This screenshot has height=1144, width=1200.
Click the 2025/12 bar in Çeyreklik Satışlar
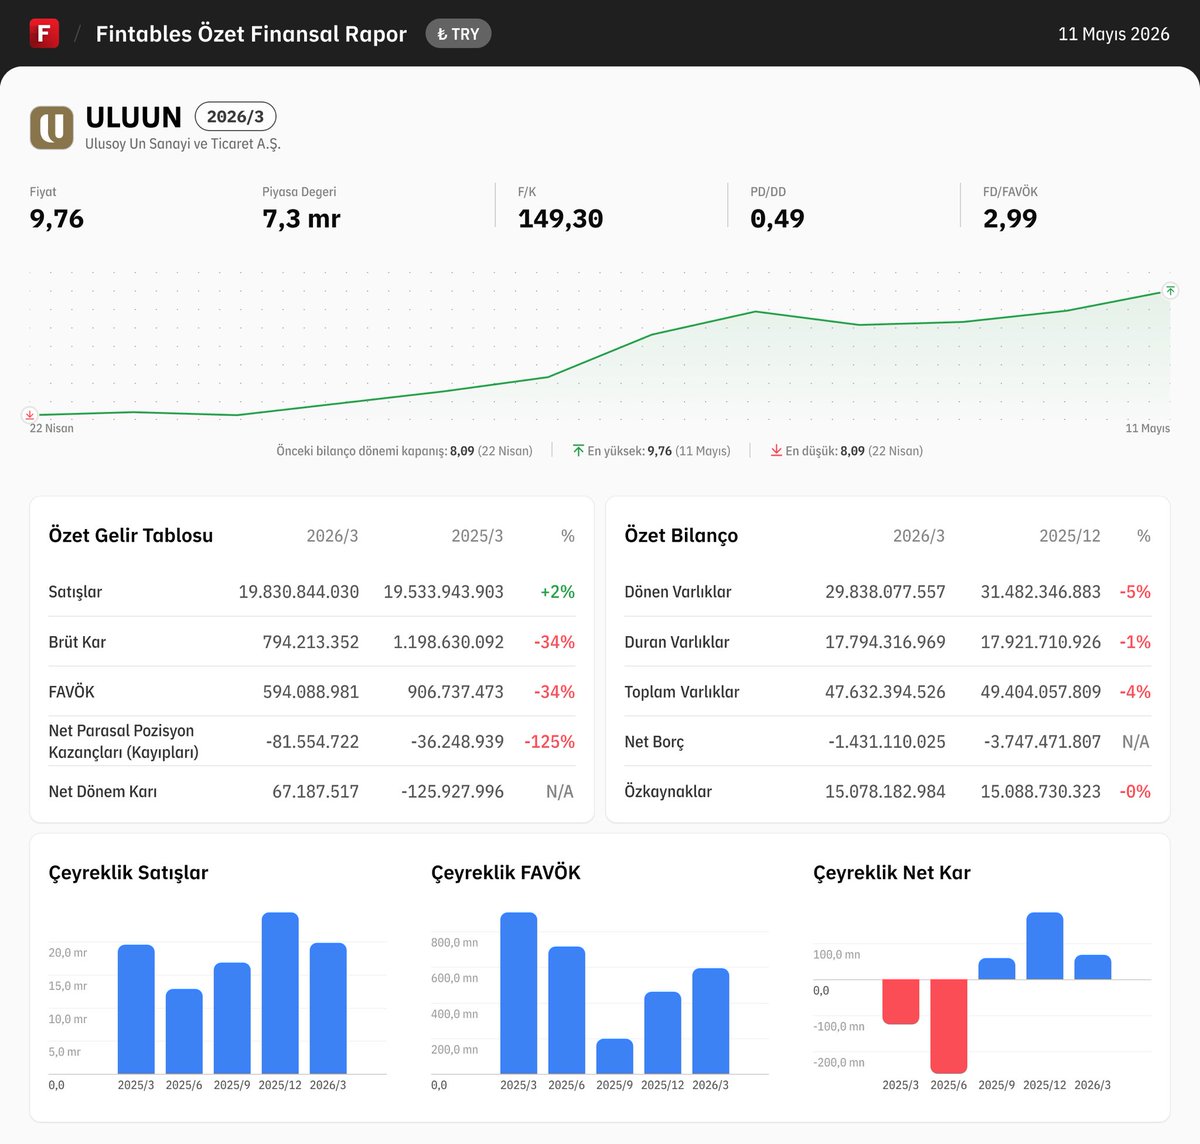[x=280, y=993]
